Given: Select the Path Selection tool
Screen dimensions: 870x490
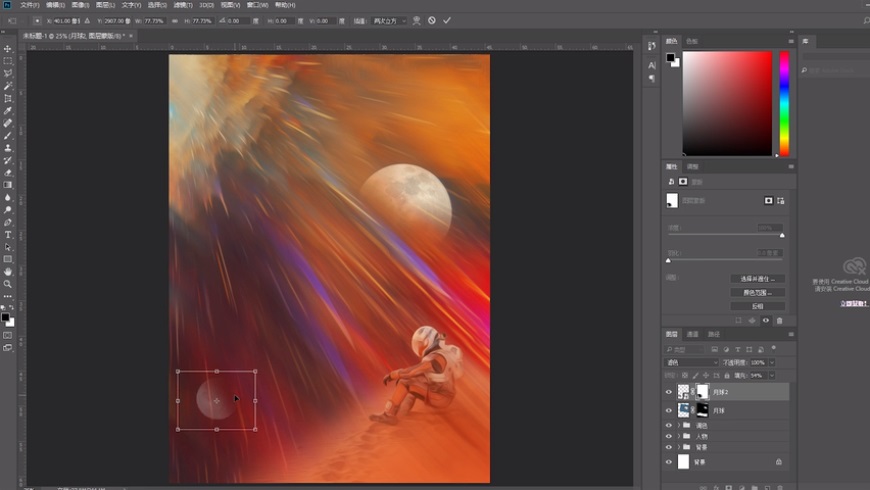Looking at the screenshot, I should tap(8, 247).
